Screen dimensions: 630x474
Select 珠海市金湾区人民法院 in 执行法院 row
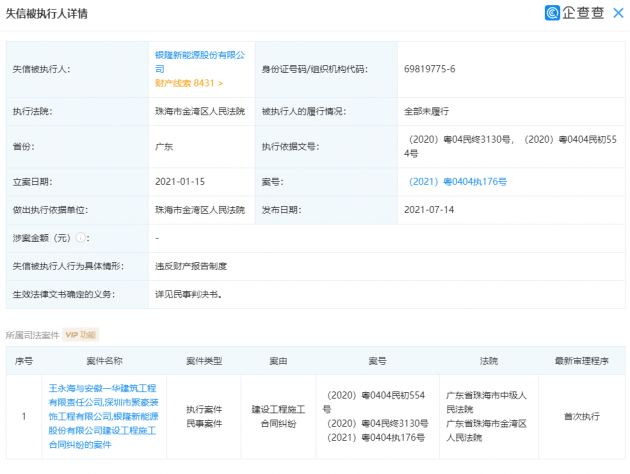[200, 111]
